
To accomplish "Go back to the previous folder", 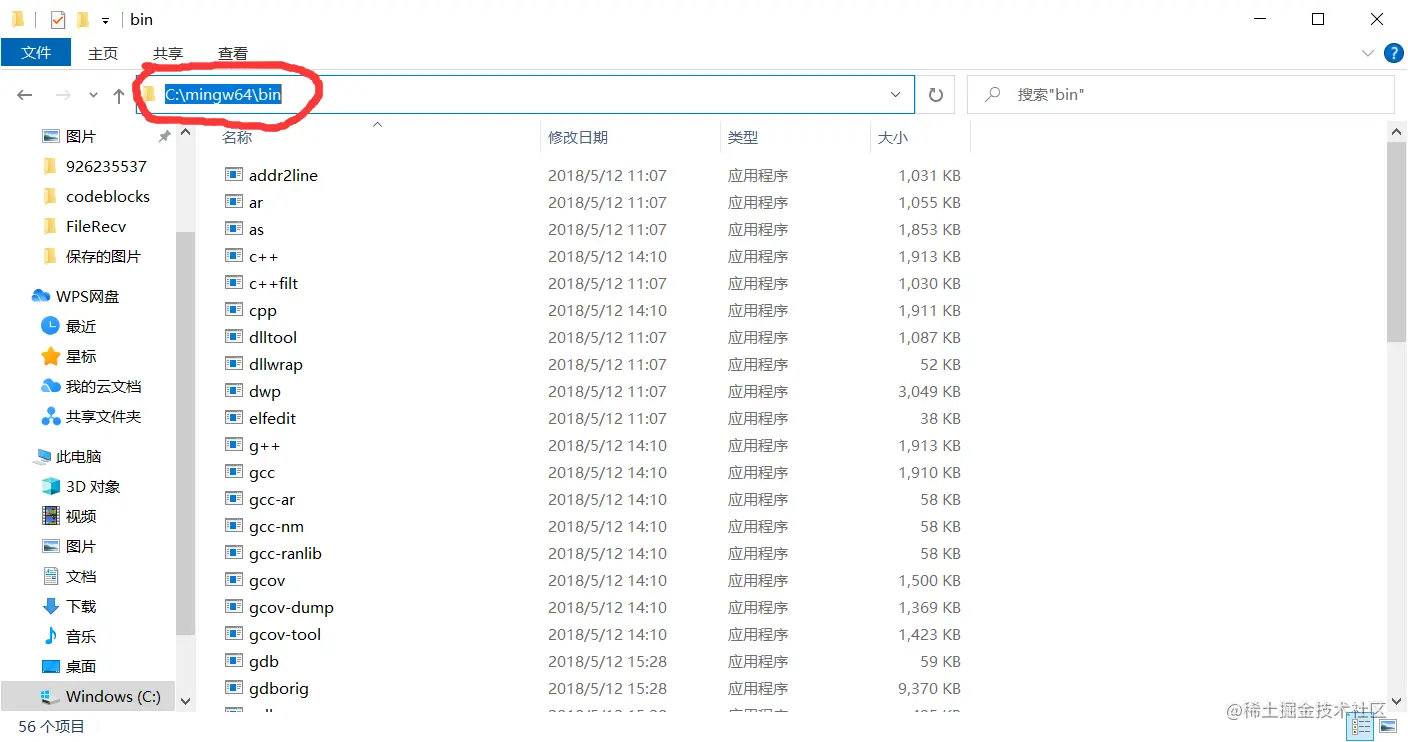I will (25, 95).
